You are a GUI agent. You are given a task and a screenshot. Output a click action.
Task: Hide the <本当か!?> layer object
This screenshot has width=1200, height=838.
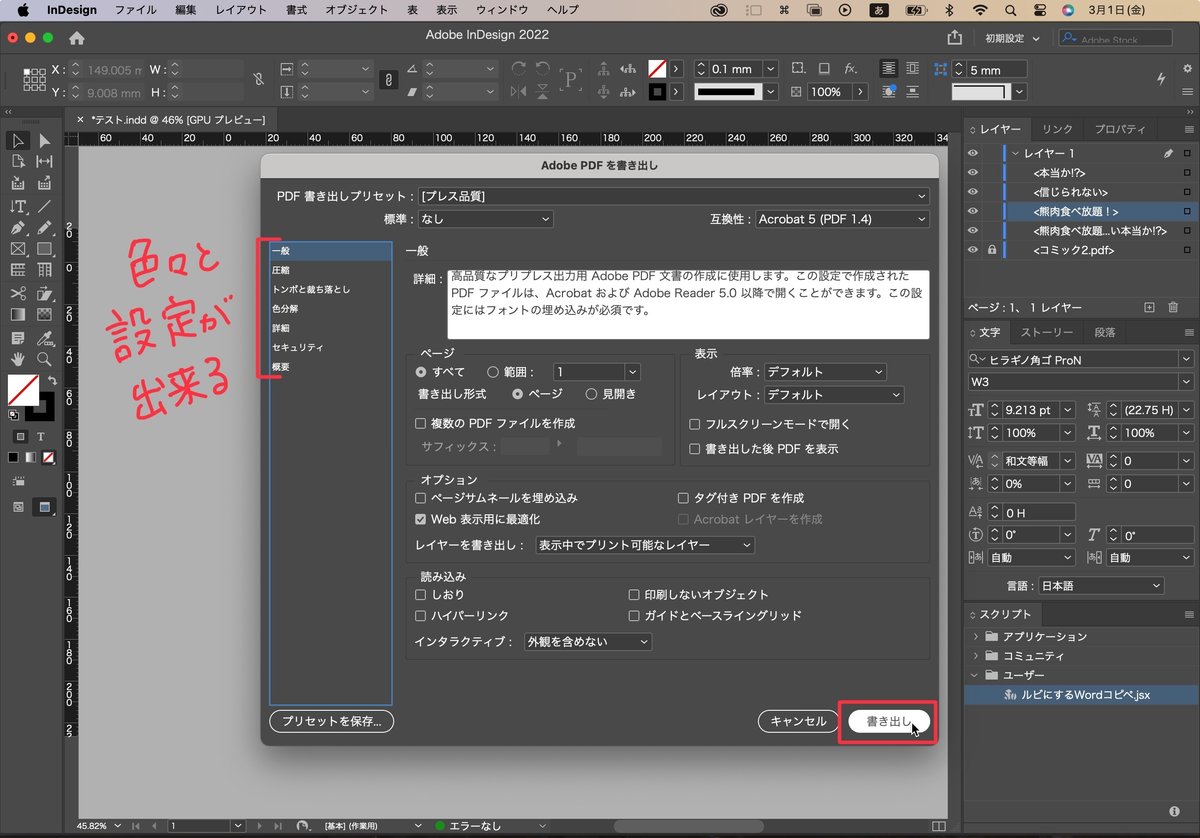972,171
